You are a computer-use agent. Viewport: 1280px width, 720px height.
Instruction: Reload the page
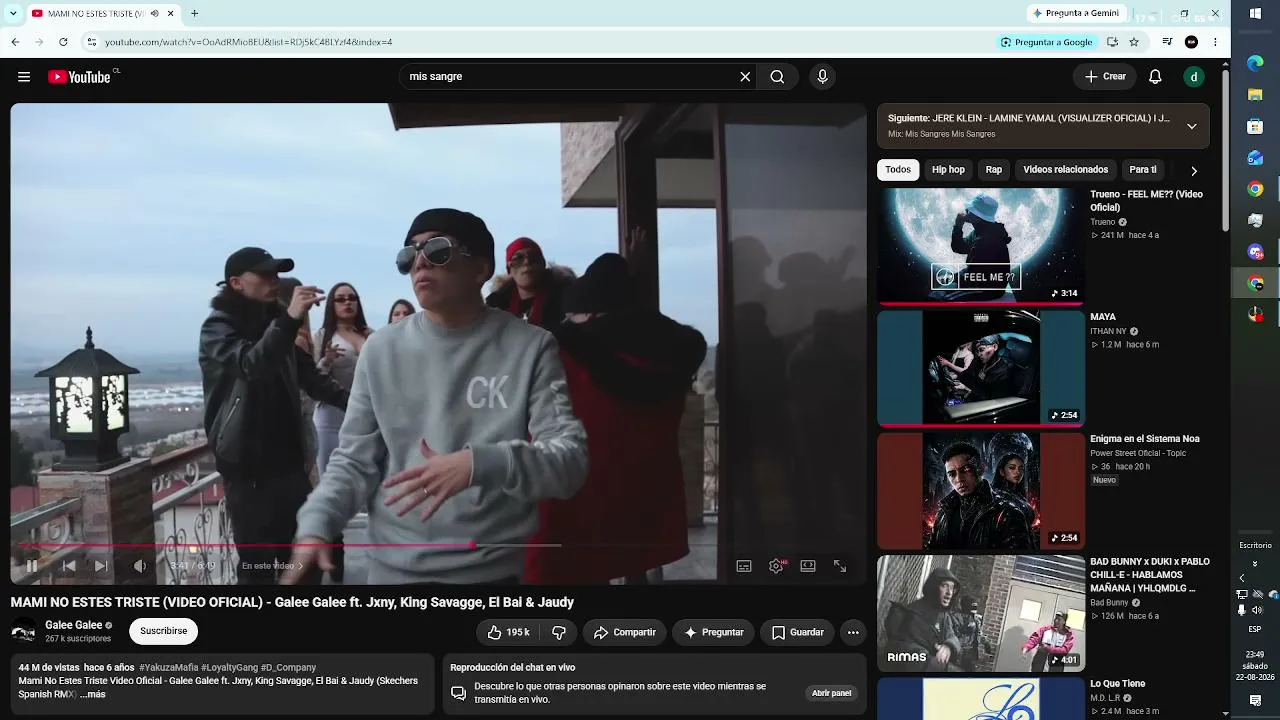tap(63, 42)
